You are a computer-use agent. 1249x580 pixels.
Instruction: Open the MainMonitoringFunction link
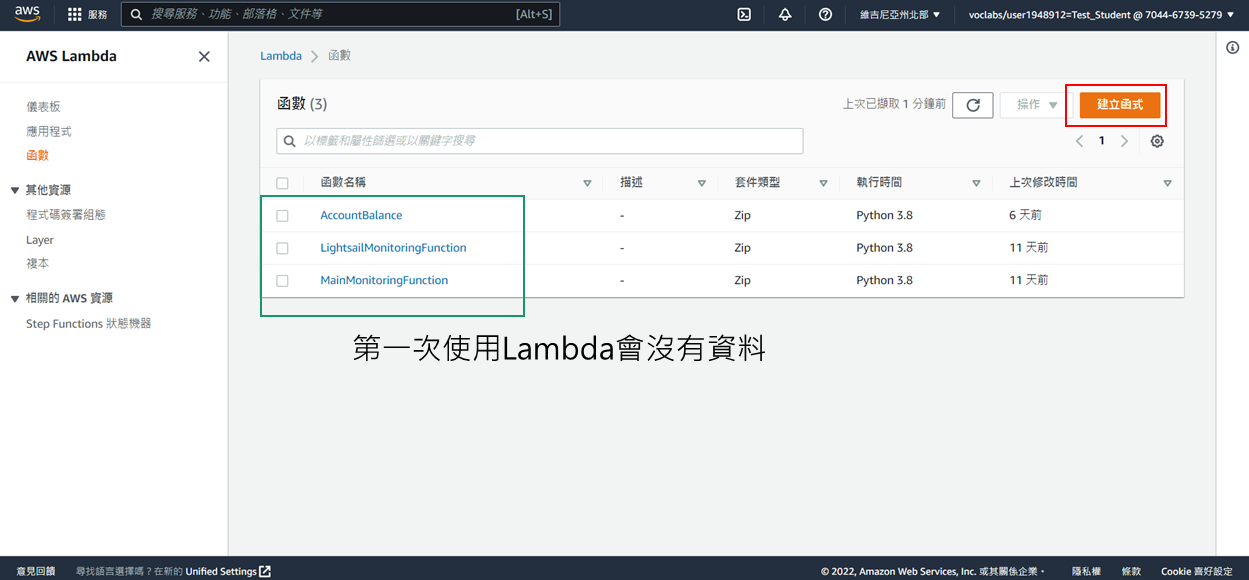tap(384, 281)
